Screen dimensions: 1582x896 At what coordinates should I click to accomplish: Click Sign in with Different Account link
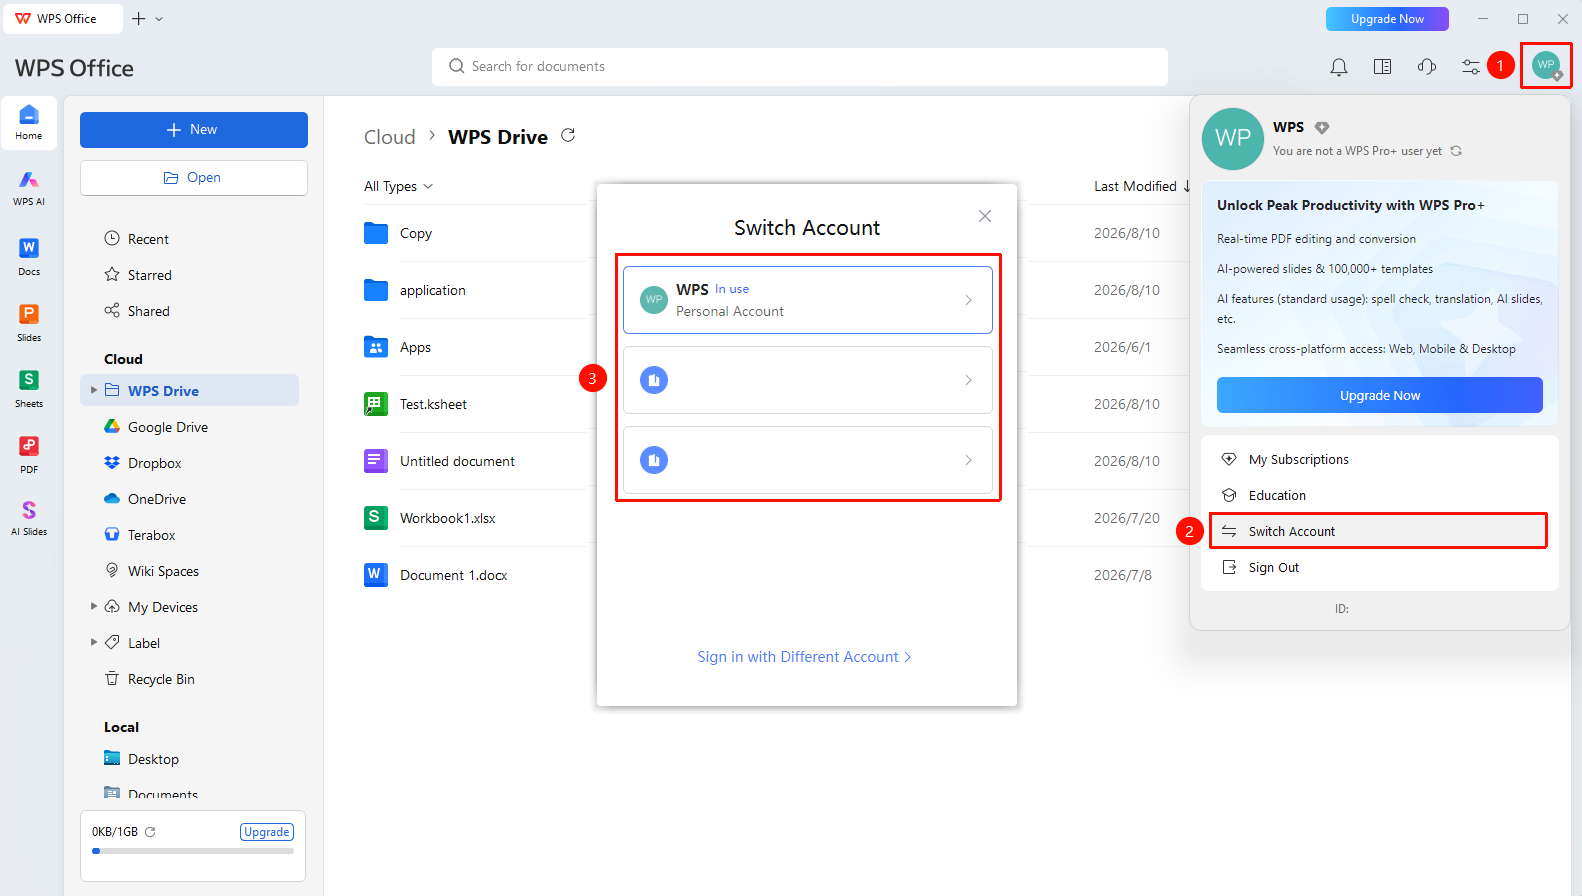804,657
